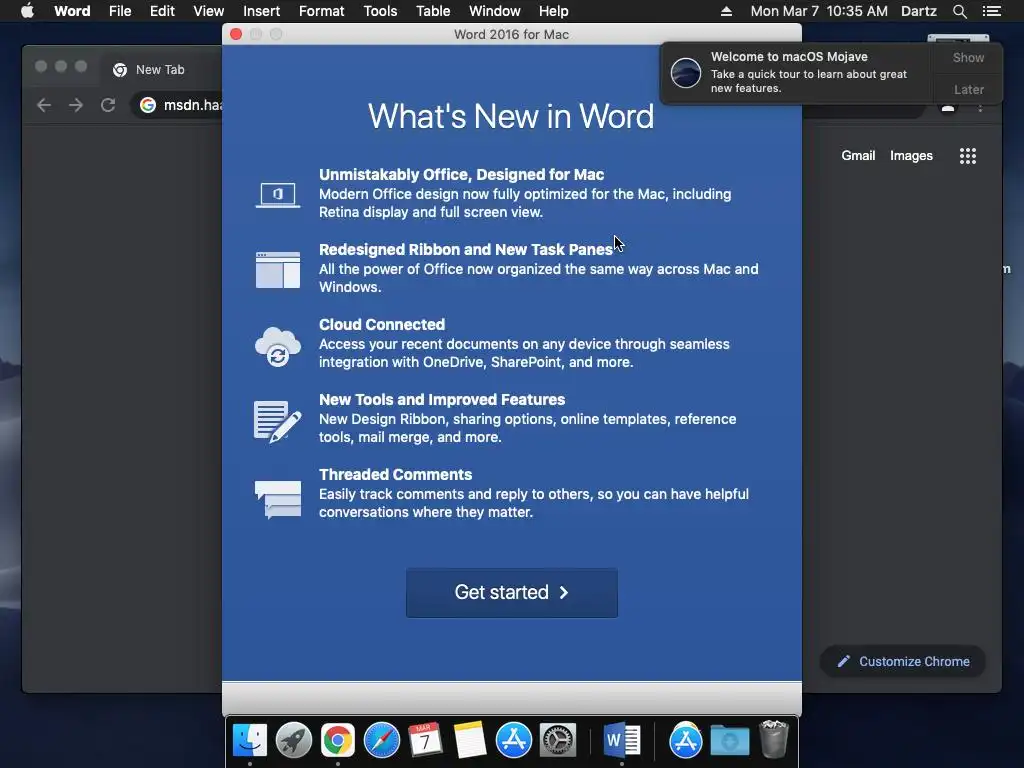Open Spotlight search in menu bar
This screenshot has width=1024, height=768.
(x=959, y=11)
